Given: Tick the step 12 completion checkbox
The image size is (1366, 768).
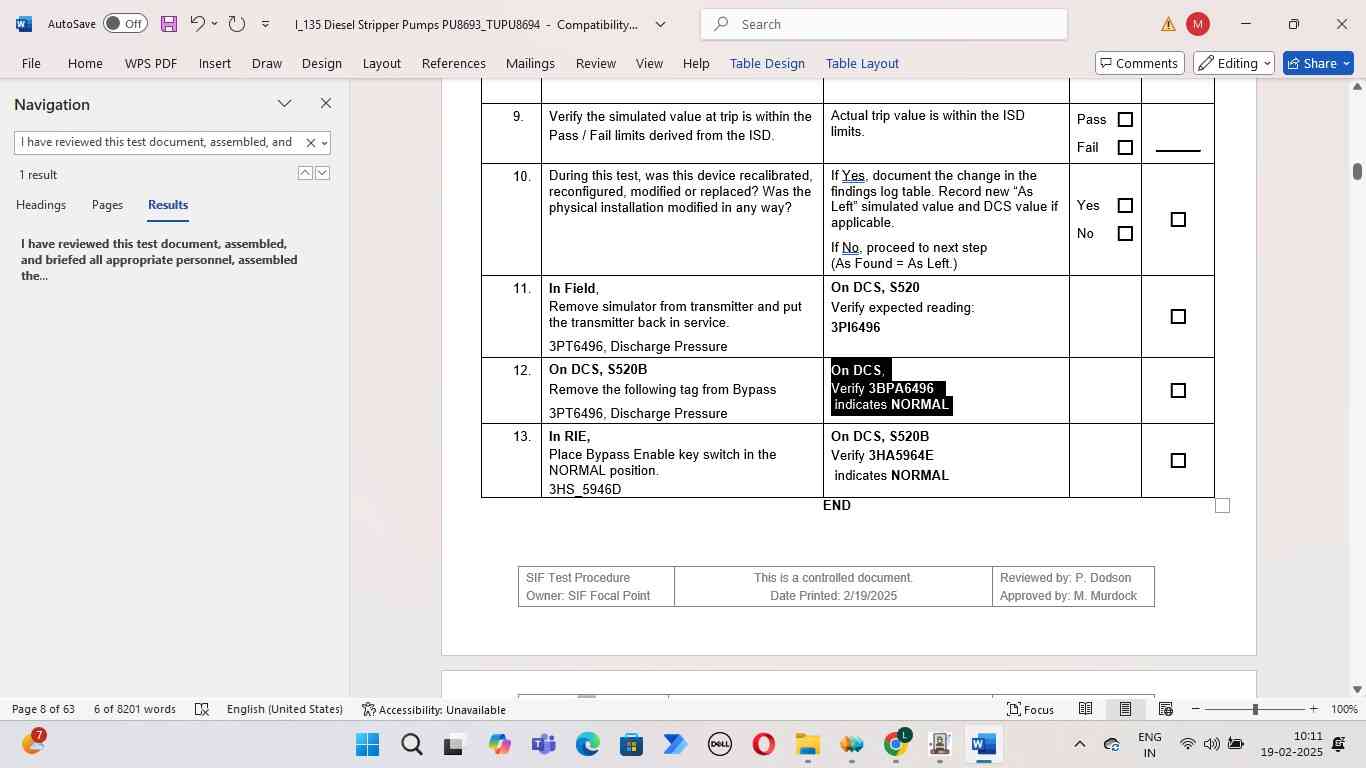Looking at the screenshot, I should coord(1178,391).
